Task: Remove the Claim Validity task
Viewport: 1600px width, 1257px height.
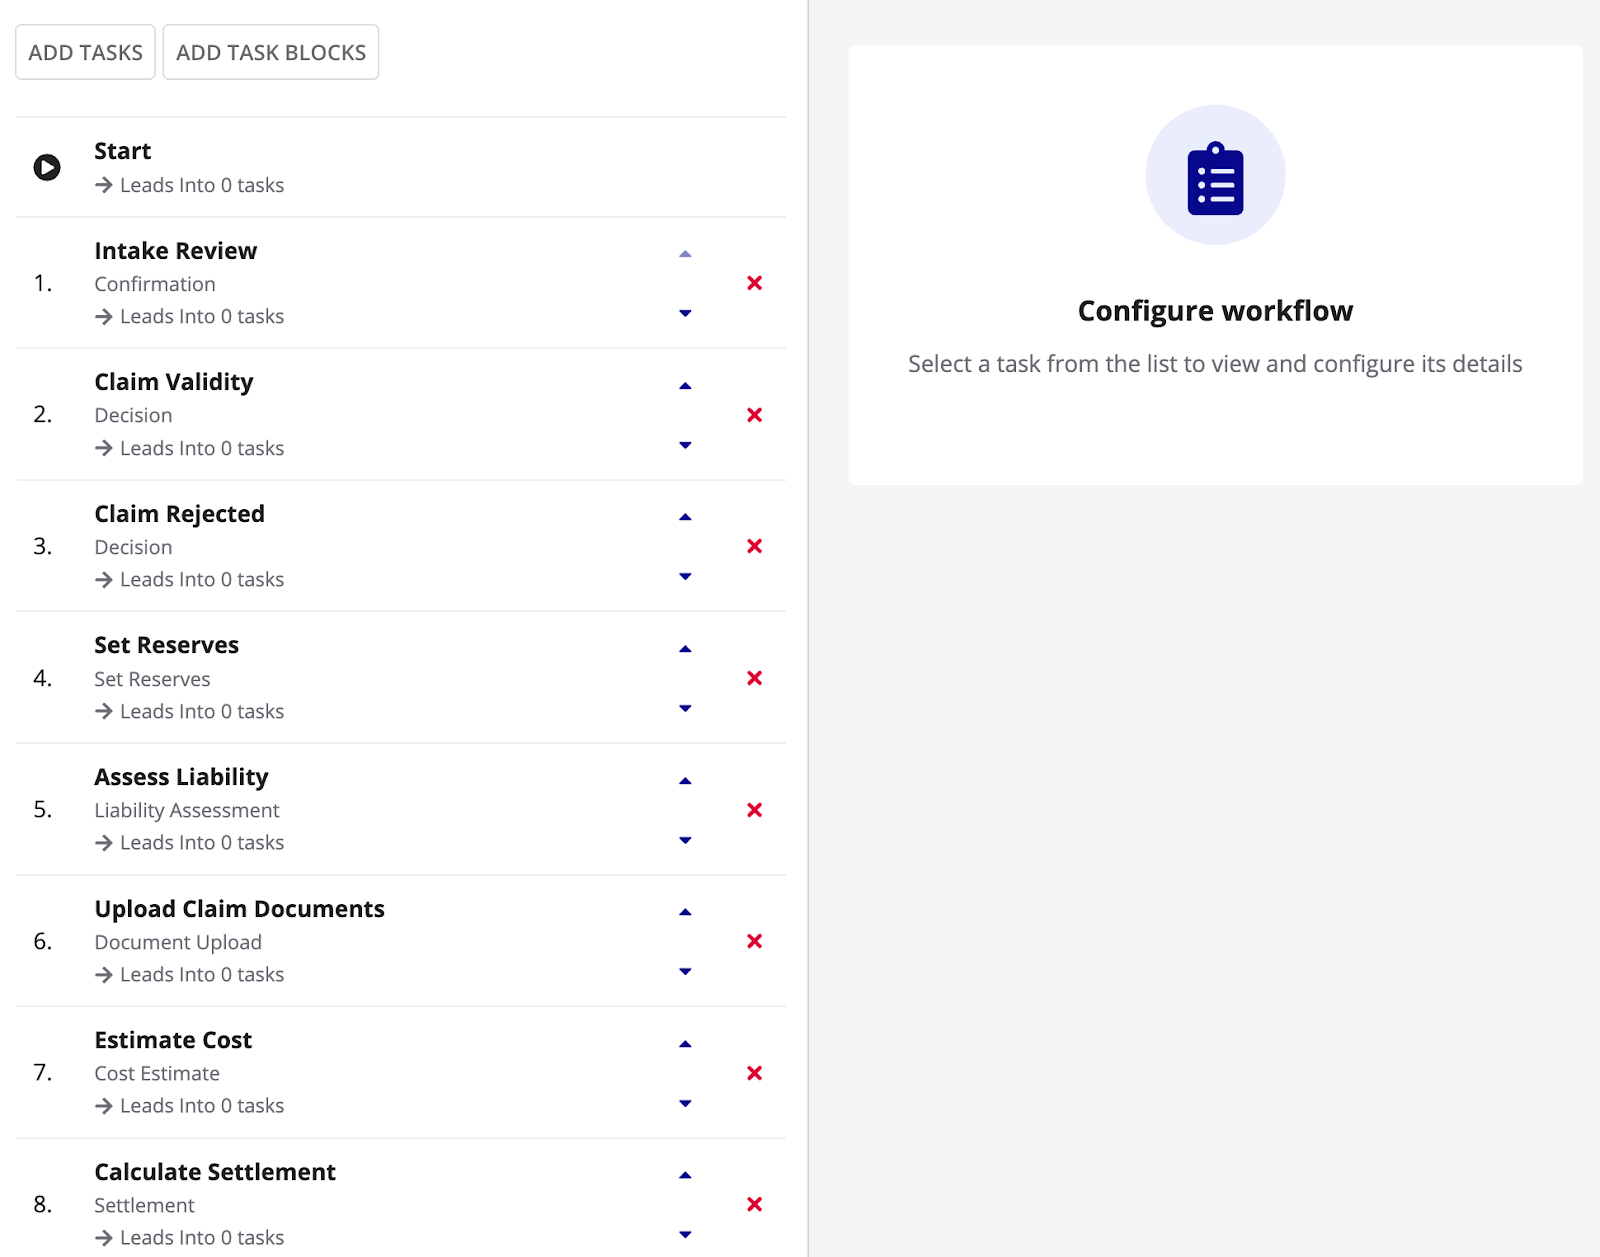Action: [755, 415]
